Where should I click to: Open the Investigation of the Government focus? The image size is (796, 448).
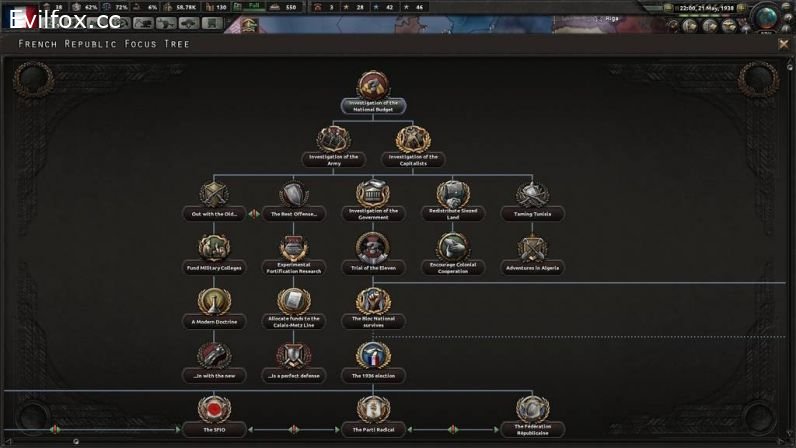coord(373,196)
